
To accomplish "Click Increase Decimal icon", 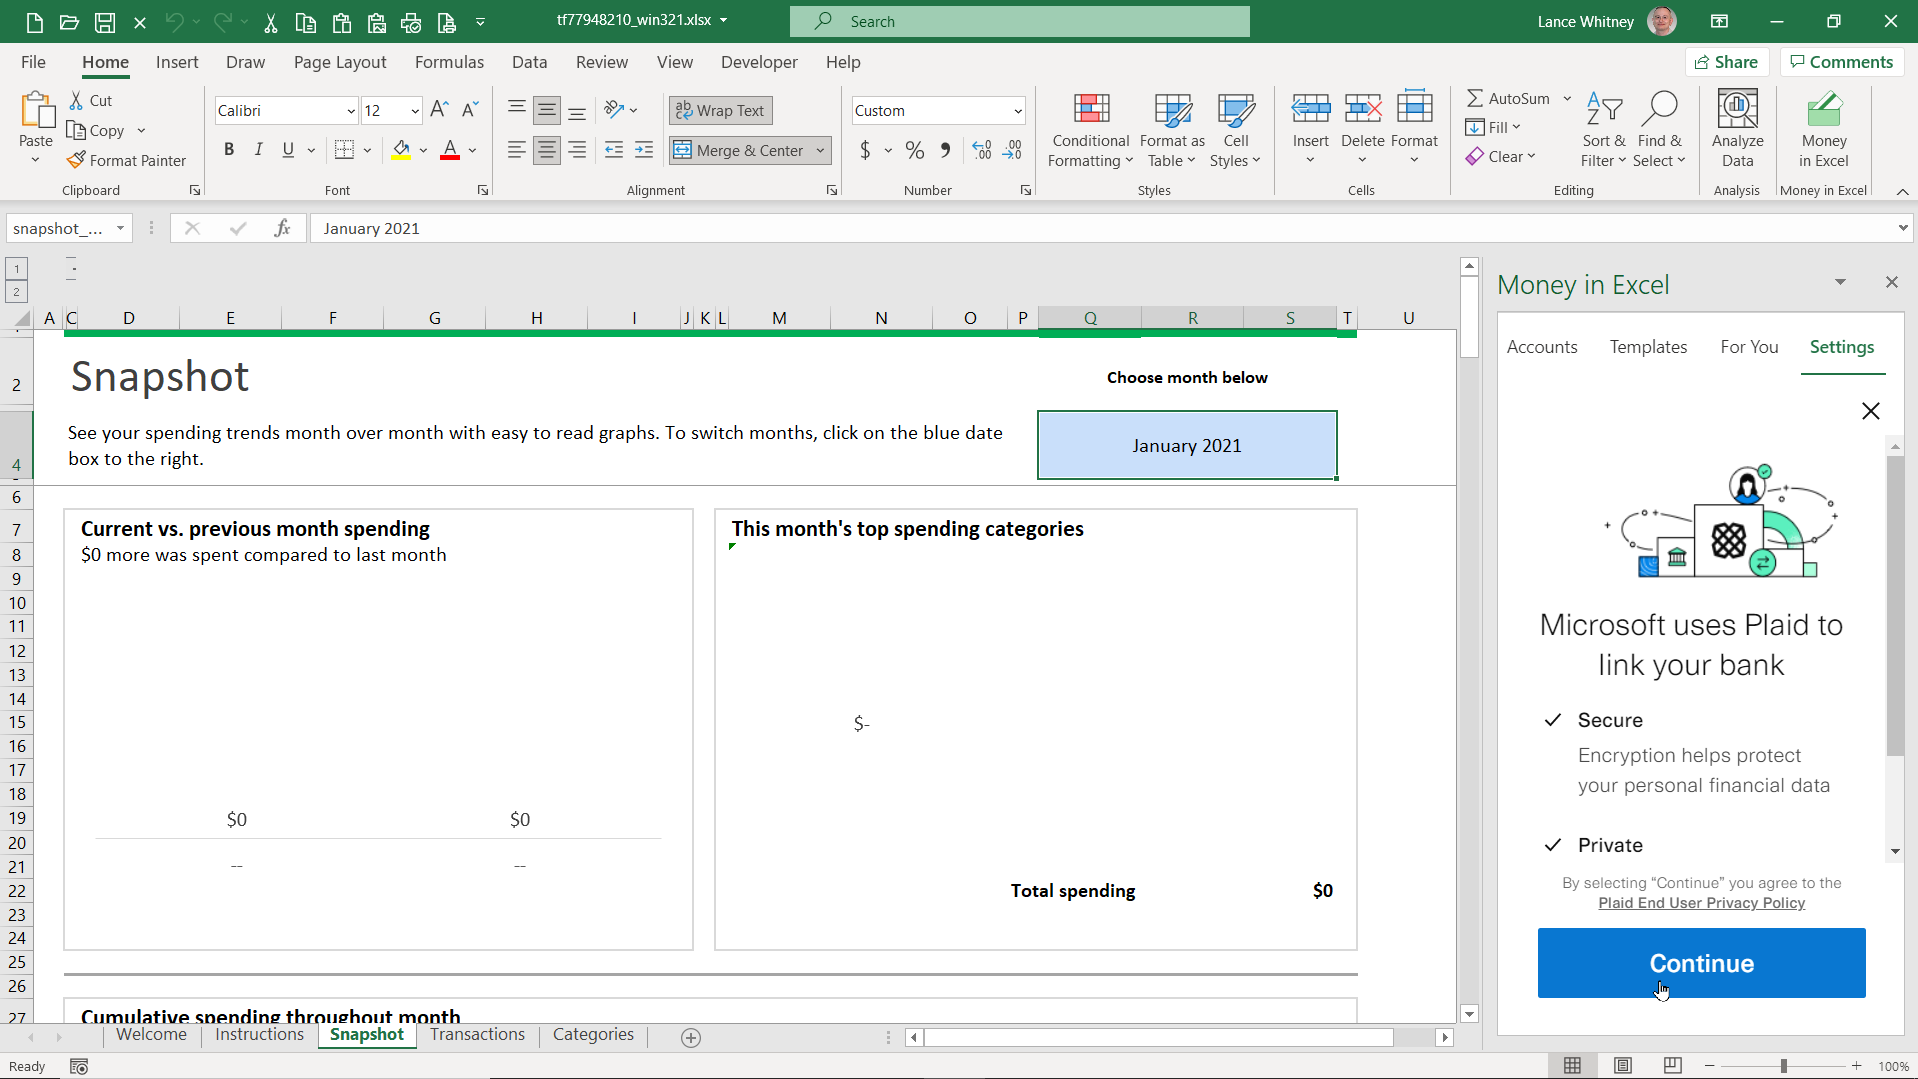I will [982, 150].
